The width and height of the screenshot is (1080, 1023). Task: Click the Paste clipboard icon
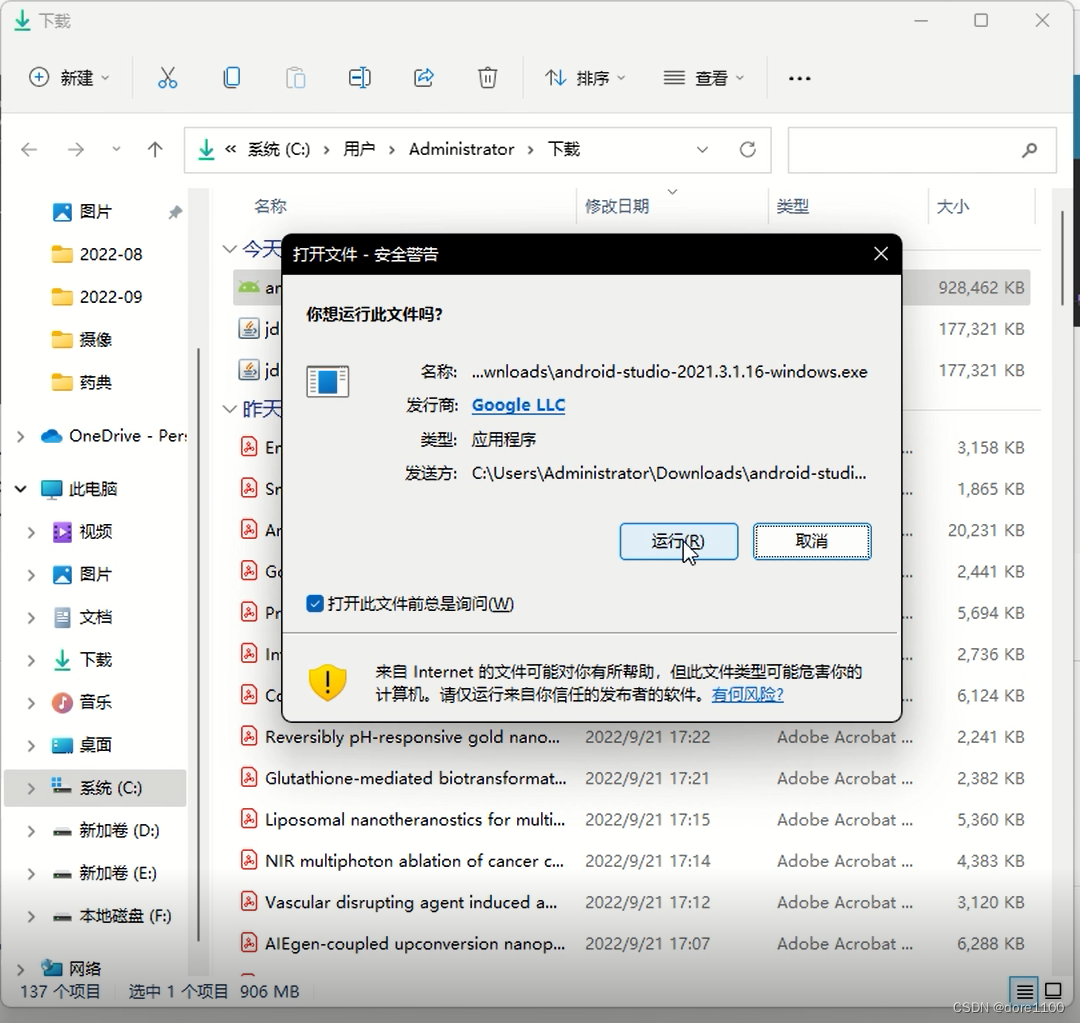(x=295, y=78)
